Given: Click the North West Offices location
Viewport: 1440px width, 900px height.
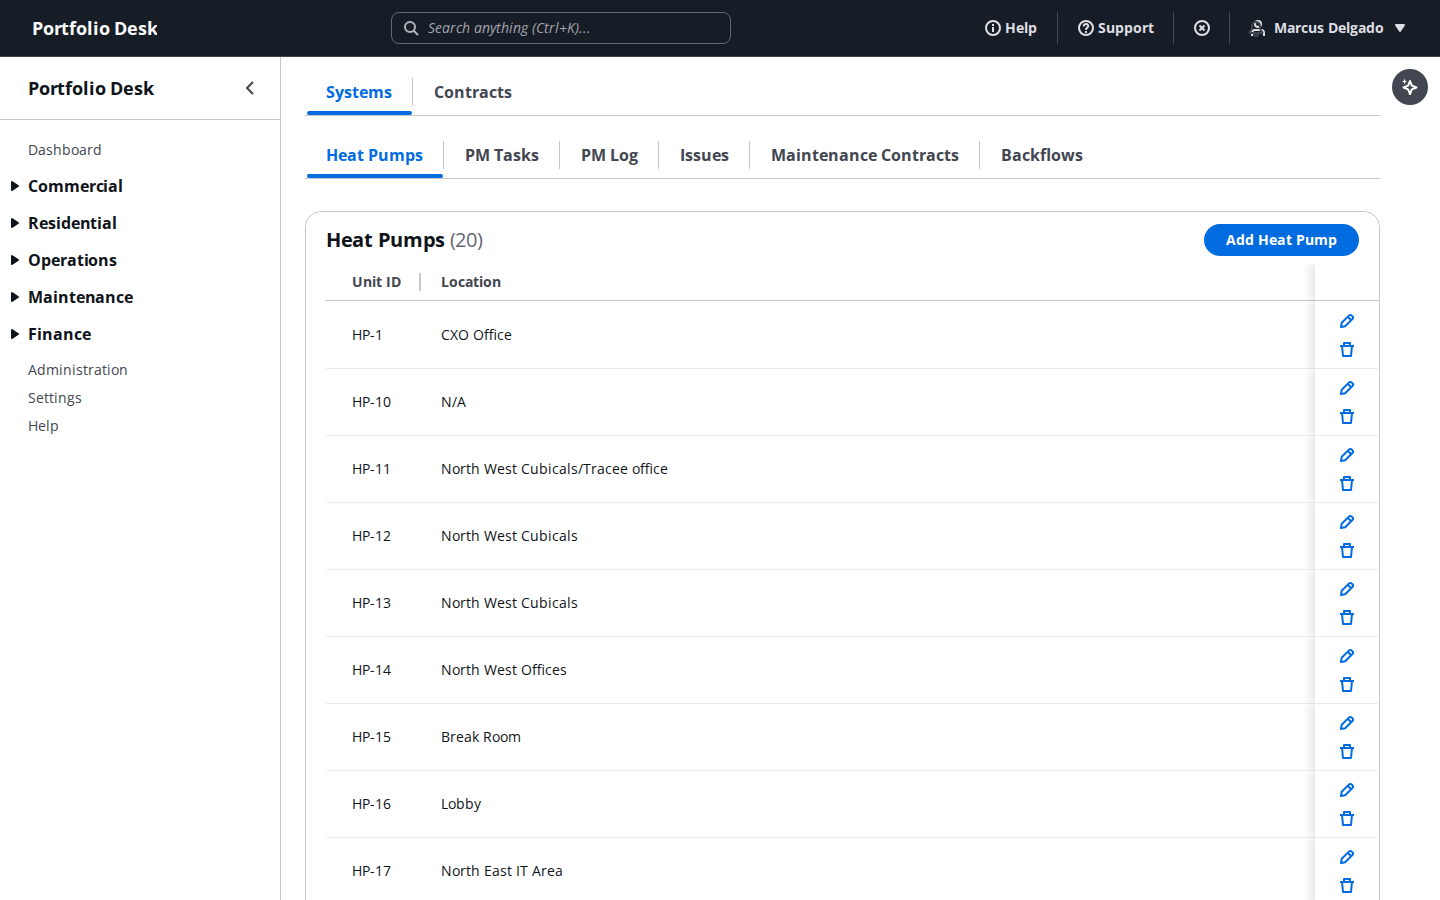Looking at the screenshot, I should click(x=504, y=670).
